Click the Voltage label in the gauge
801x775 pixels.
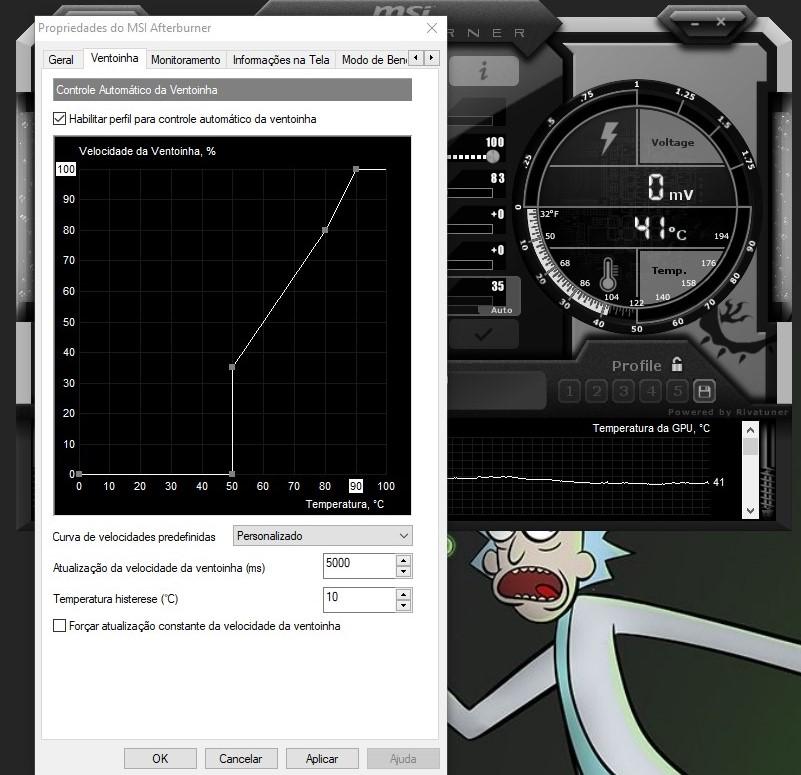pyautogui.click(x=673, y=143)
